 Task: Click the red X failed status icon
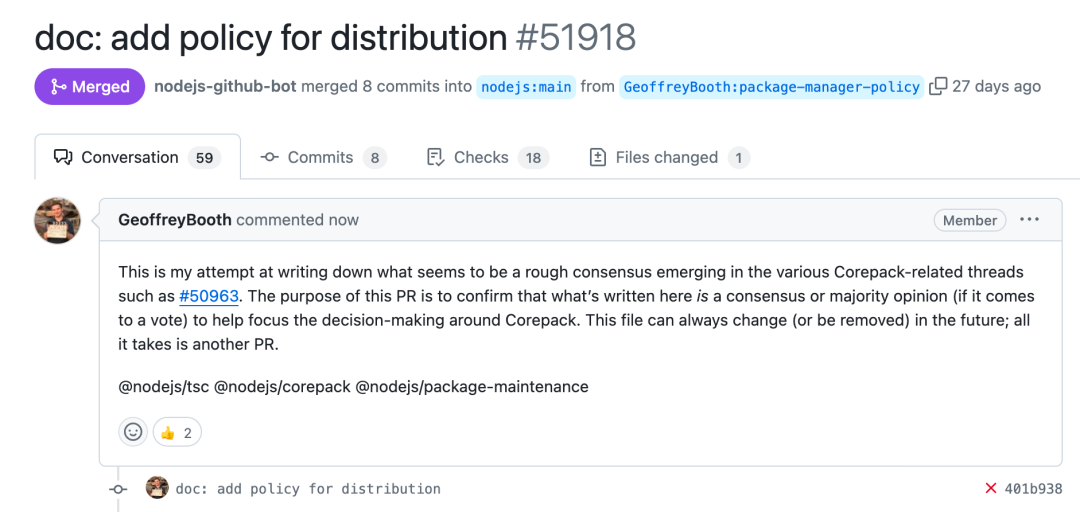[x=991, y=489]
